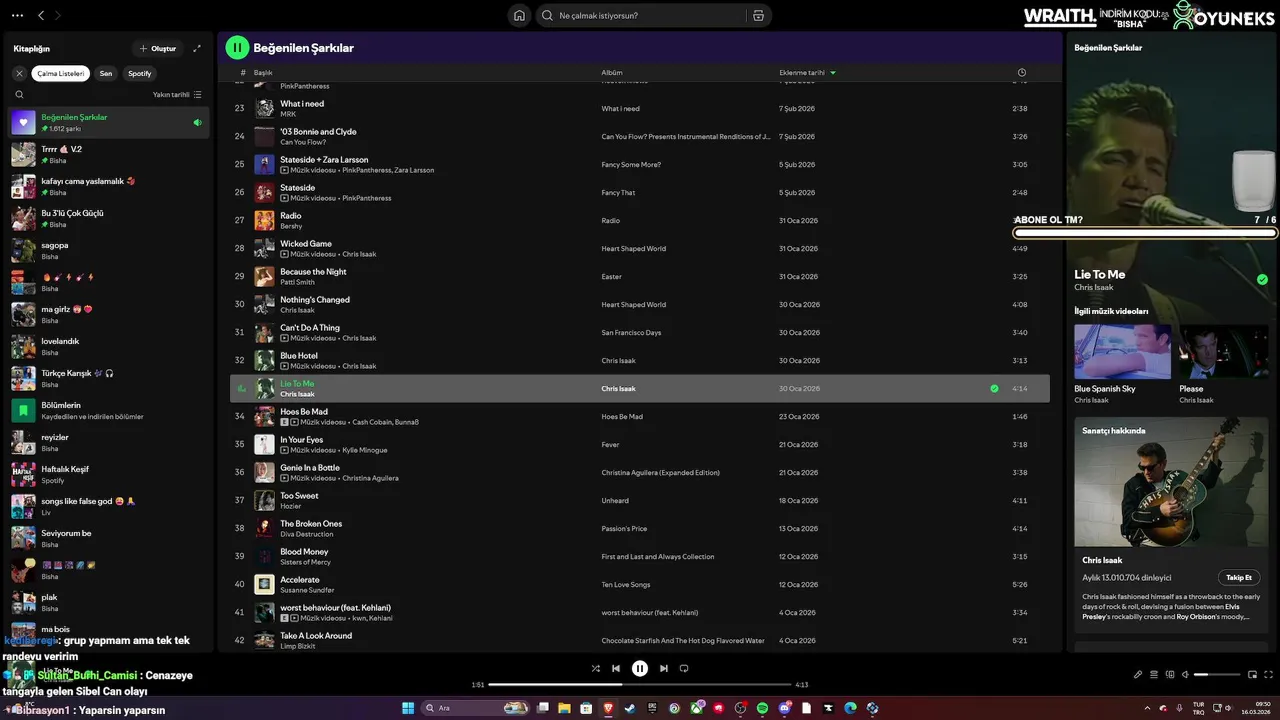Play the Too Sweet track by Hozier
Image resolution: width=1280 pixels, height=720 pixels.
point(640,500)
